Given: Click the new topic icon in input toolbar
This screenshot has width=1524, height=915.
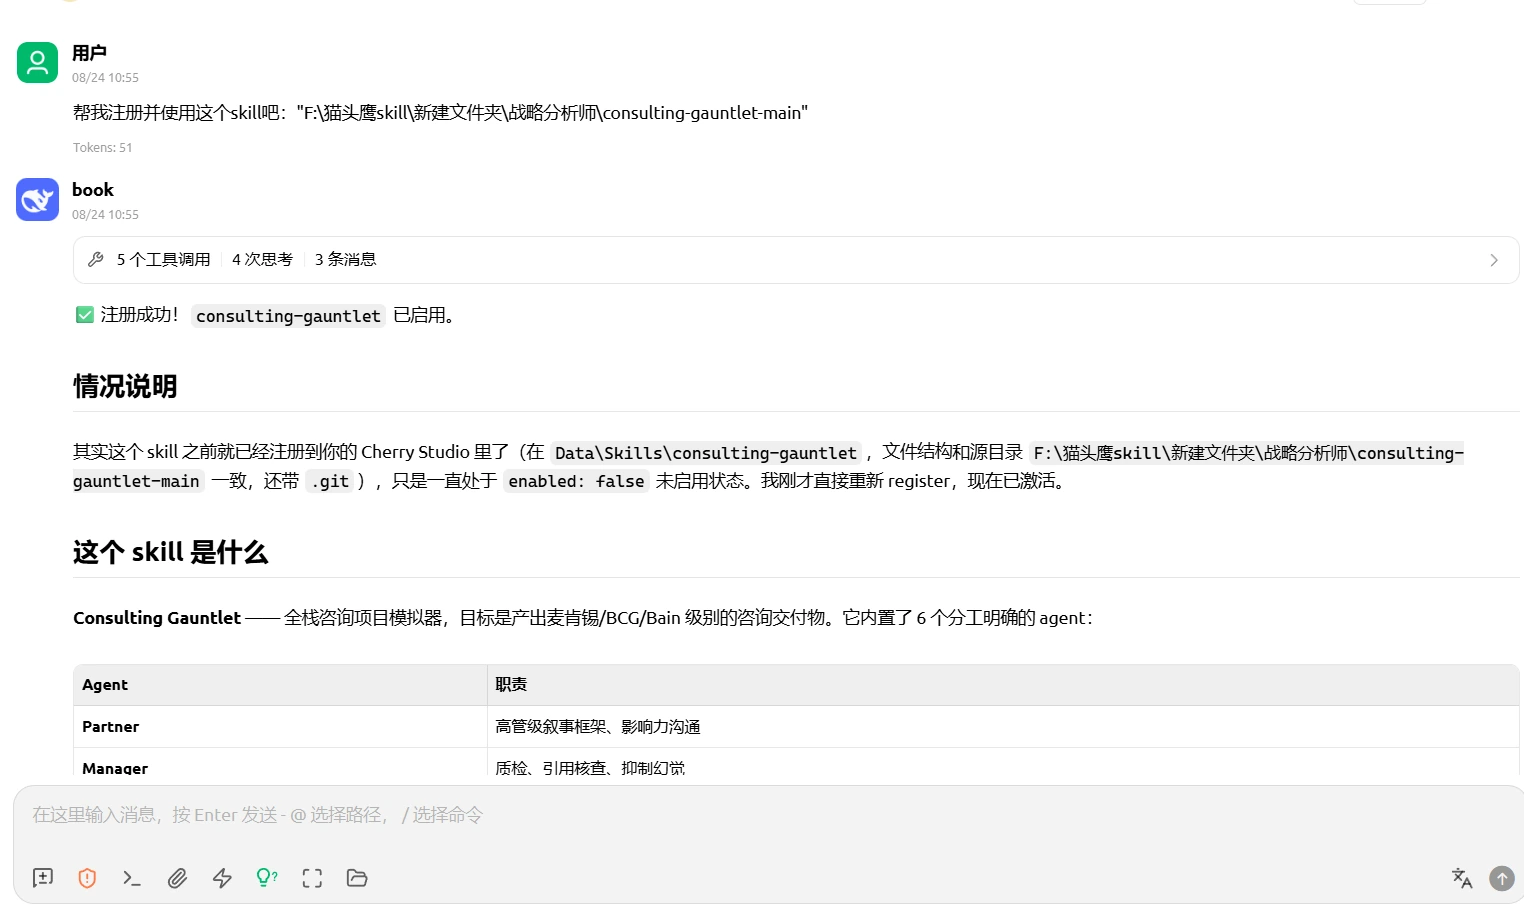Looking at the screenshot, I should pos(43,878).
